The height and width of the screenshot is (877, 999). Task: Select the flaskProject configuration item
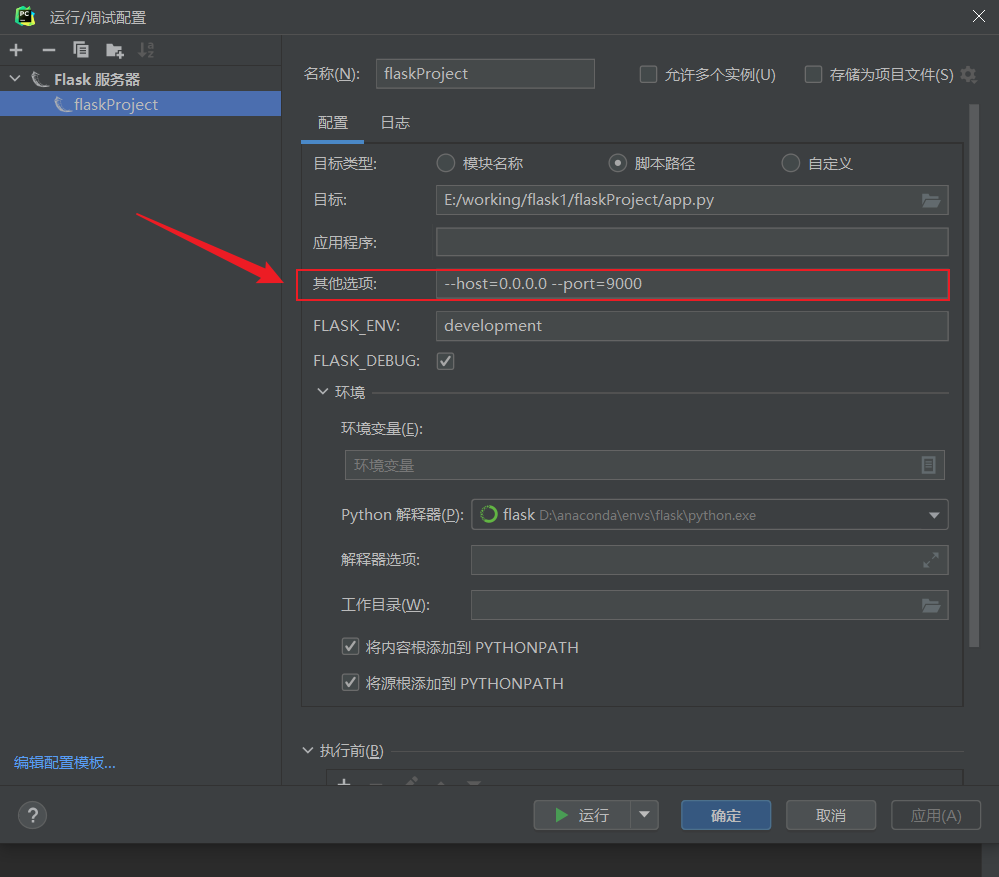pyautogui.click(x=115, y=104)
